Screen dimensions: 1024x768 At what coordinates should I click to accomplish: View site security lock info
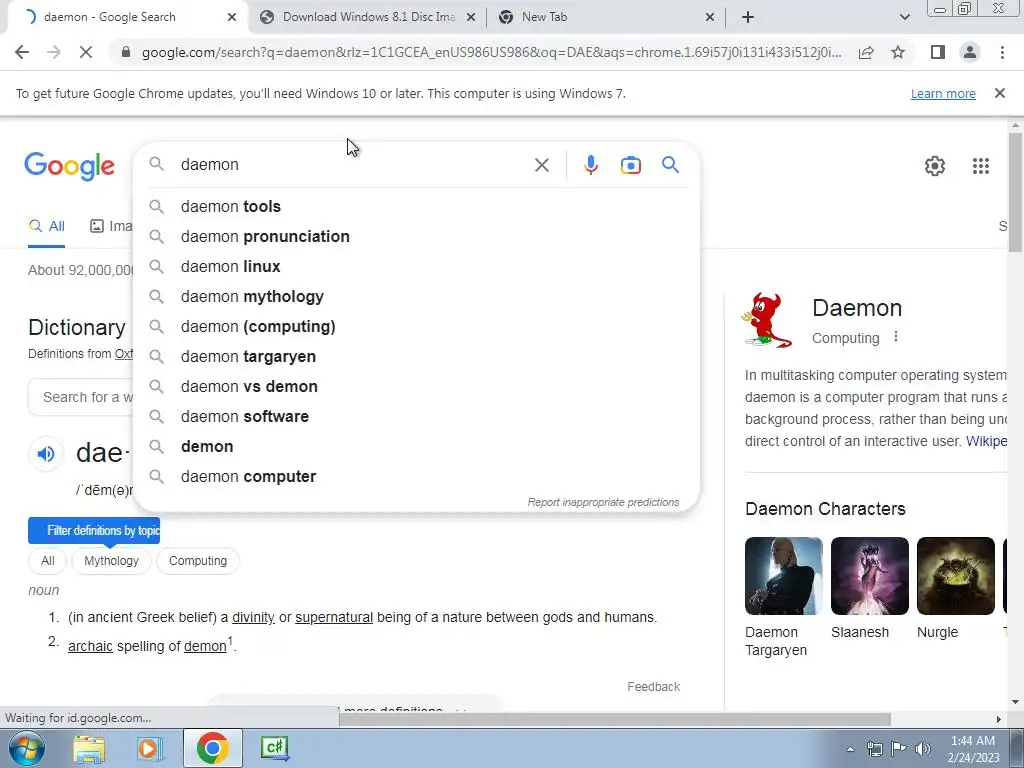pyautogui.click(x=125, y=52)
